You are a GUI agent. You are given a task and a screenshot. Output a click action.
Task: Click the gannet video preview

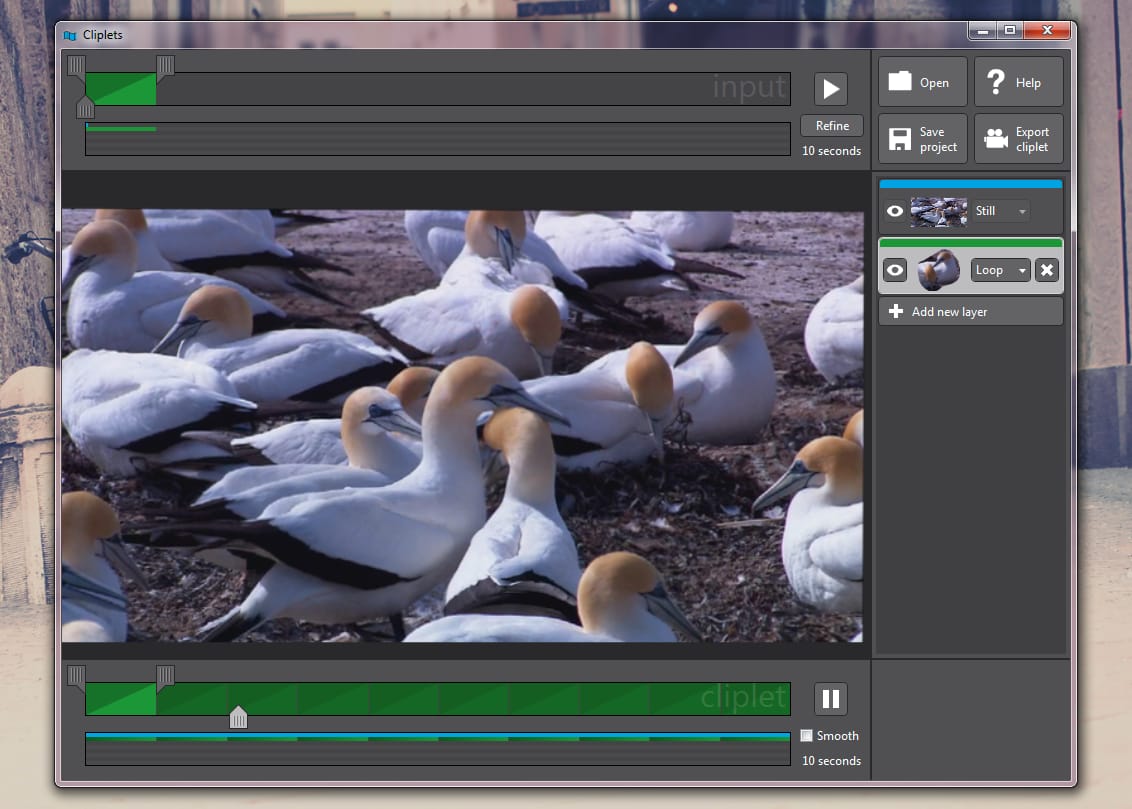(462, 426)
